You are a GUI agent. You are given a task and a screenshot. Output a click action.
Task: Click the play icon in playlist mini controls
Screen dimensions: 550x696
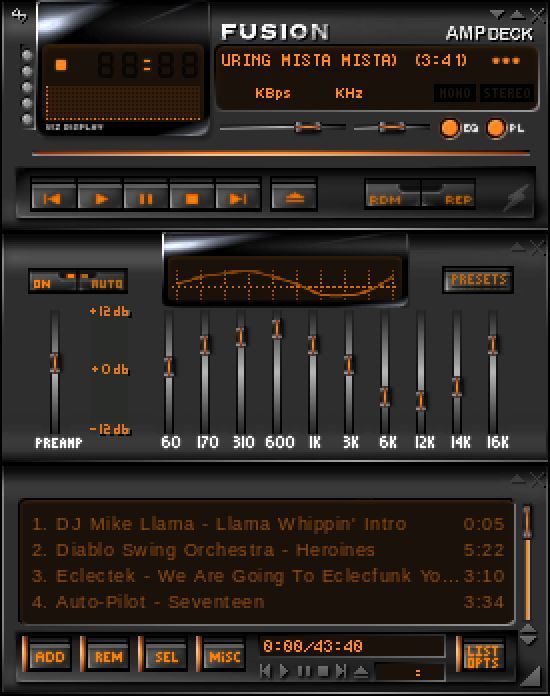tap(284, 671)
